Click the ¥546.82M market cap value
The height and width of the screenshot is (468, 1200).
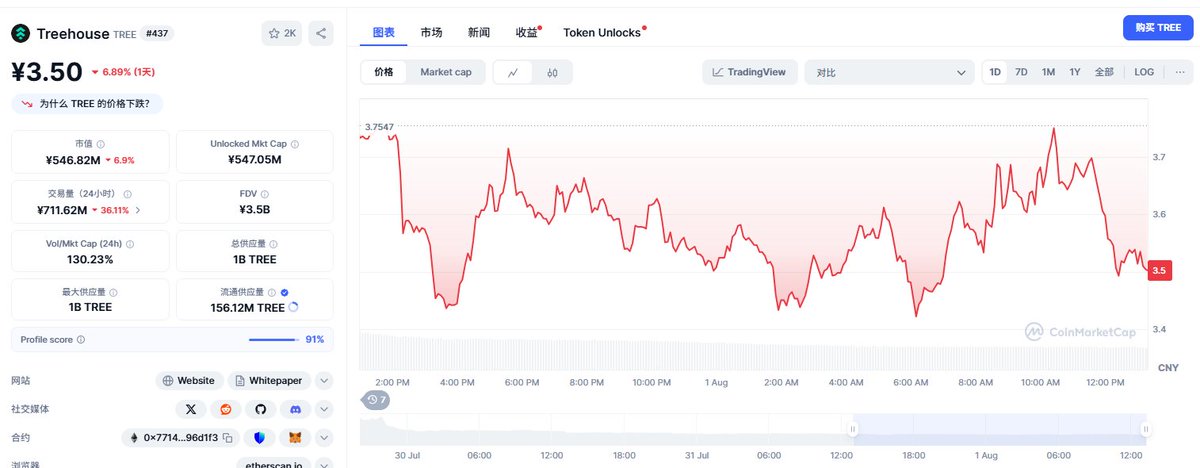(73, 160)
